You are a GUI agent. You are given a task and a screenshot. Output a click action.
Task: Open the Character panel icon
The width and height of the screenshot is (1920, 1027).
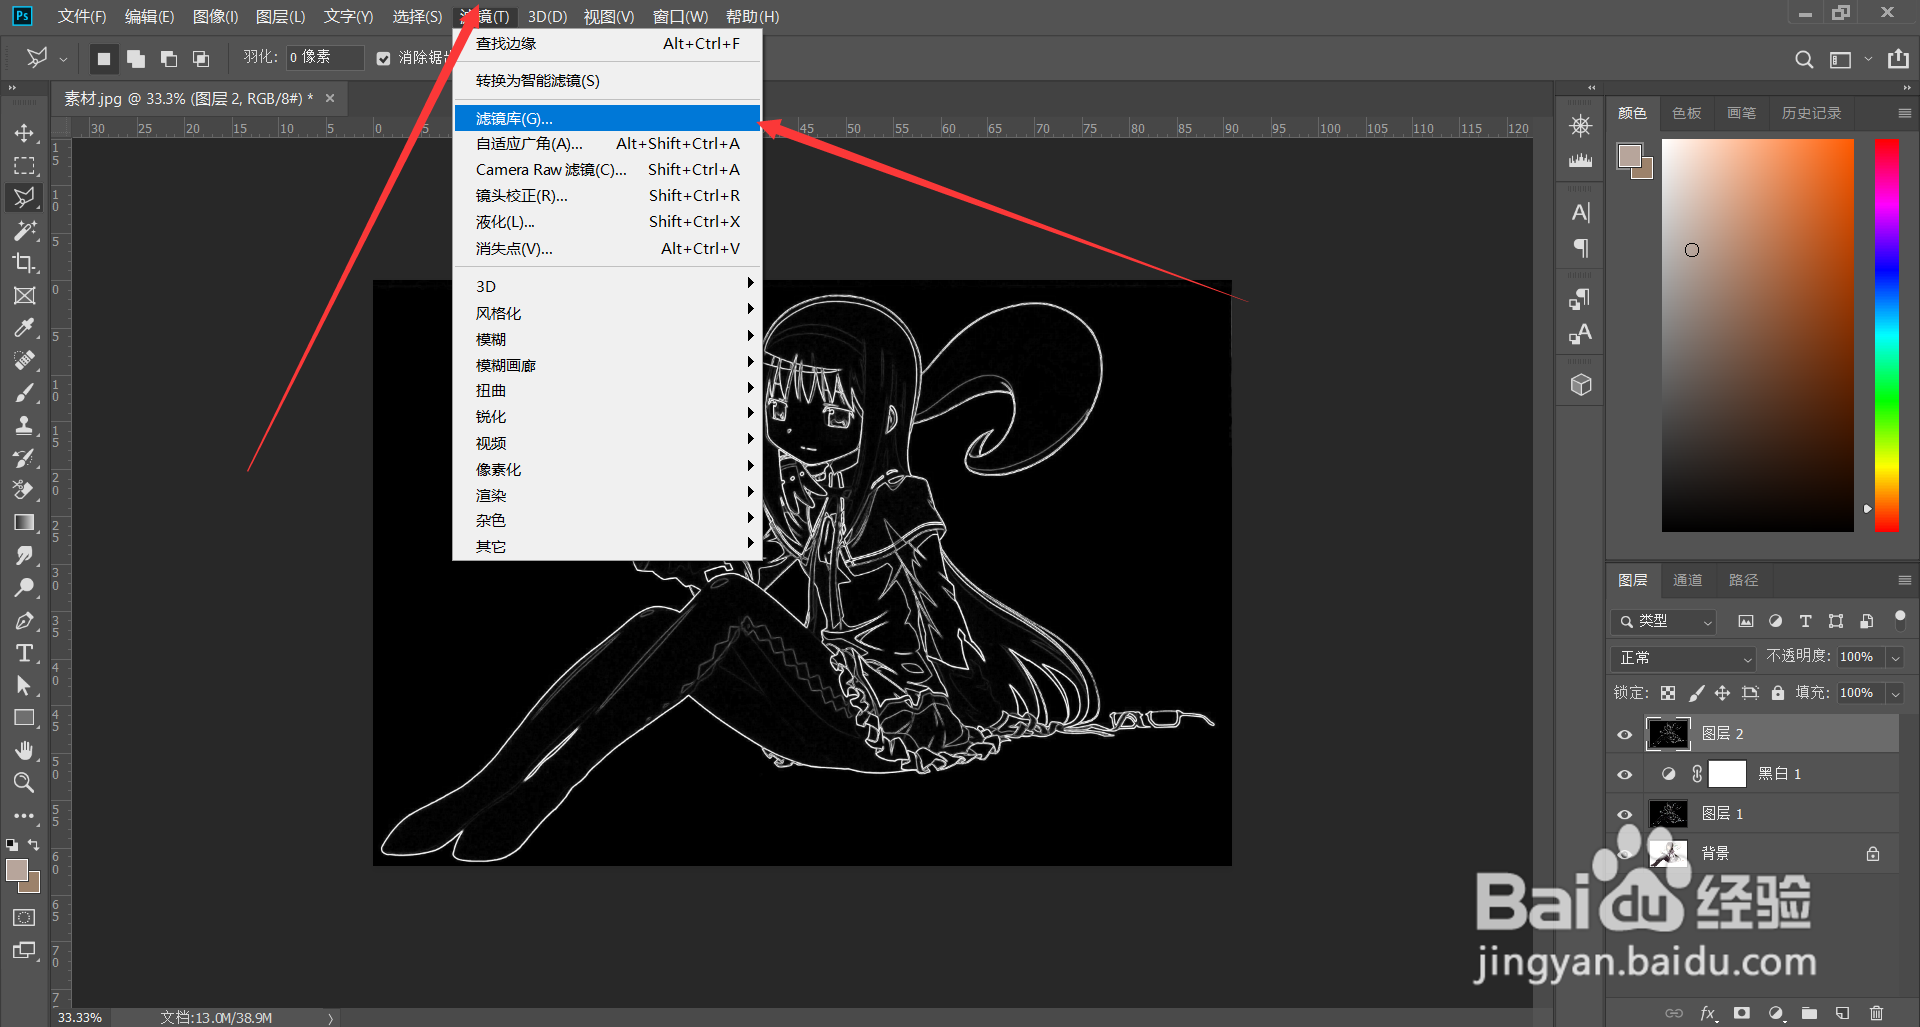pos(1581,212)
